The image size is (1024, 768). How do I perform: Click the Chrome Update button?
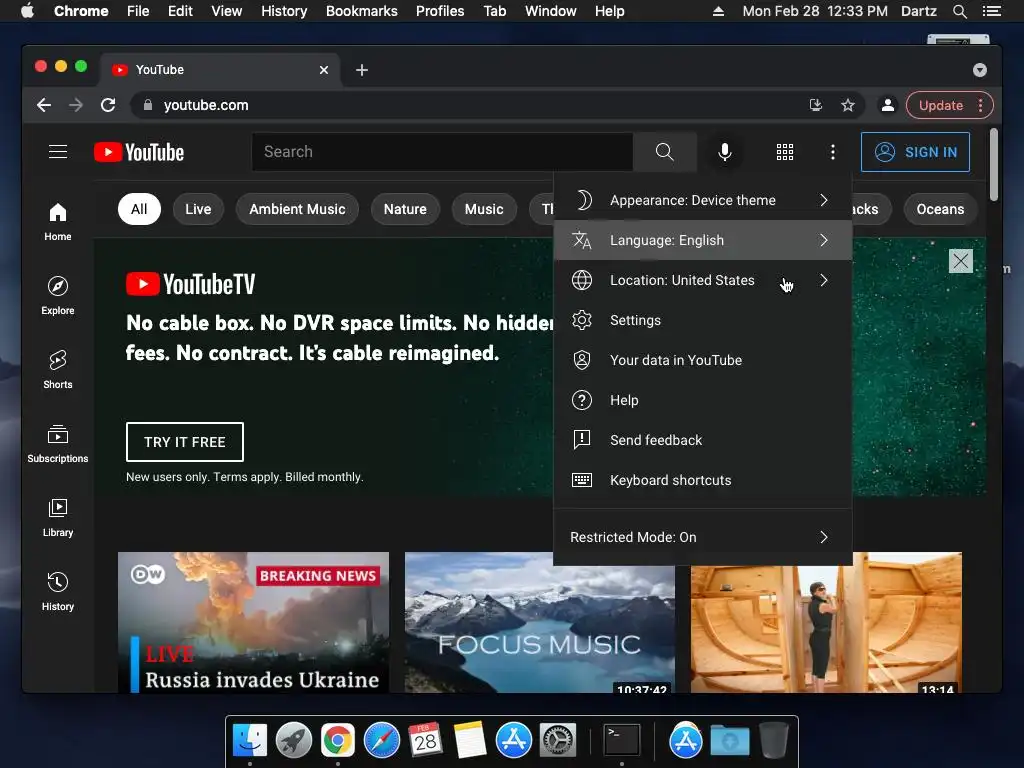point(940,105)
